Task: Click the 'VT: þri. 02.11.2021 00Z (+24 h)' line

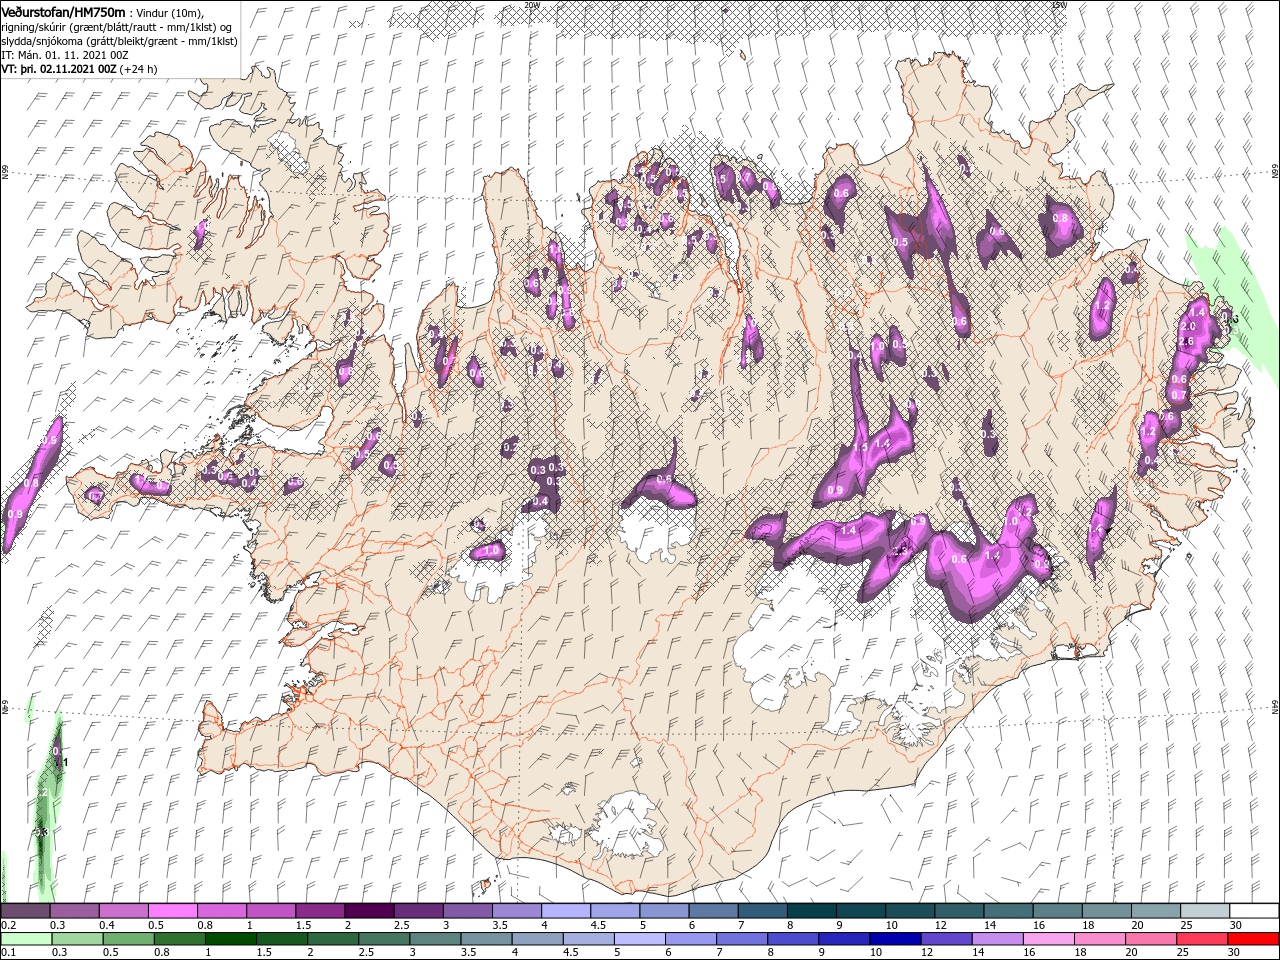Action: [79, 69]
